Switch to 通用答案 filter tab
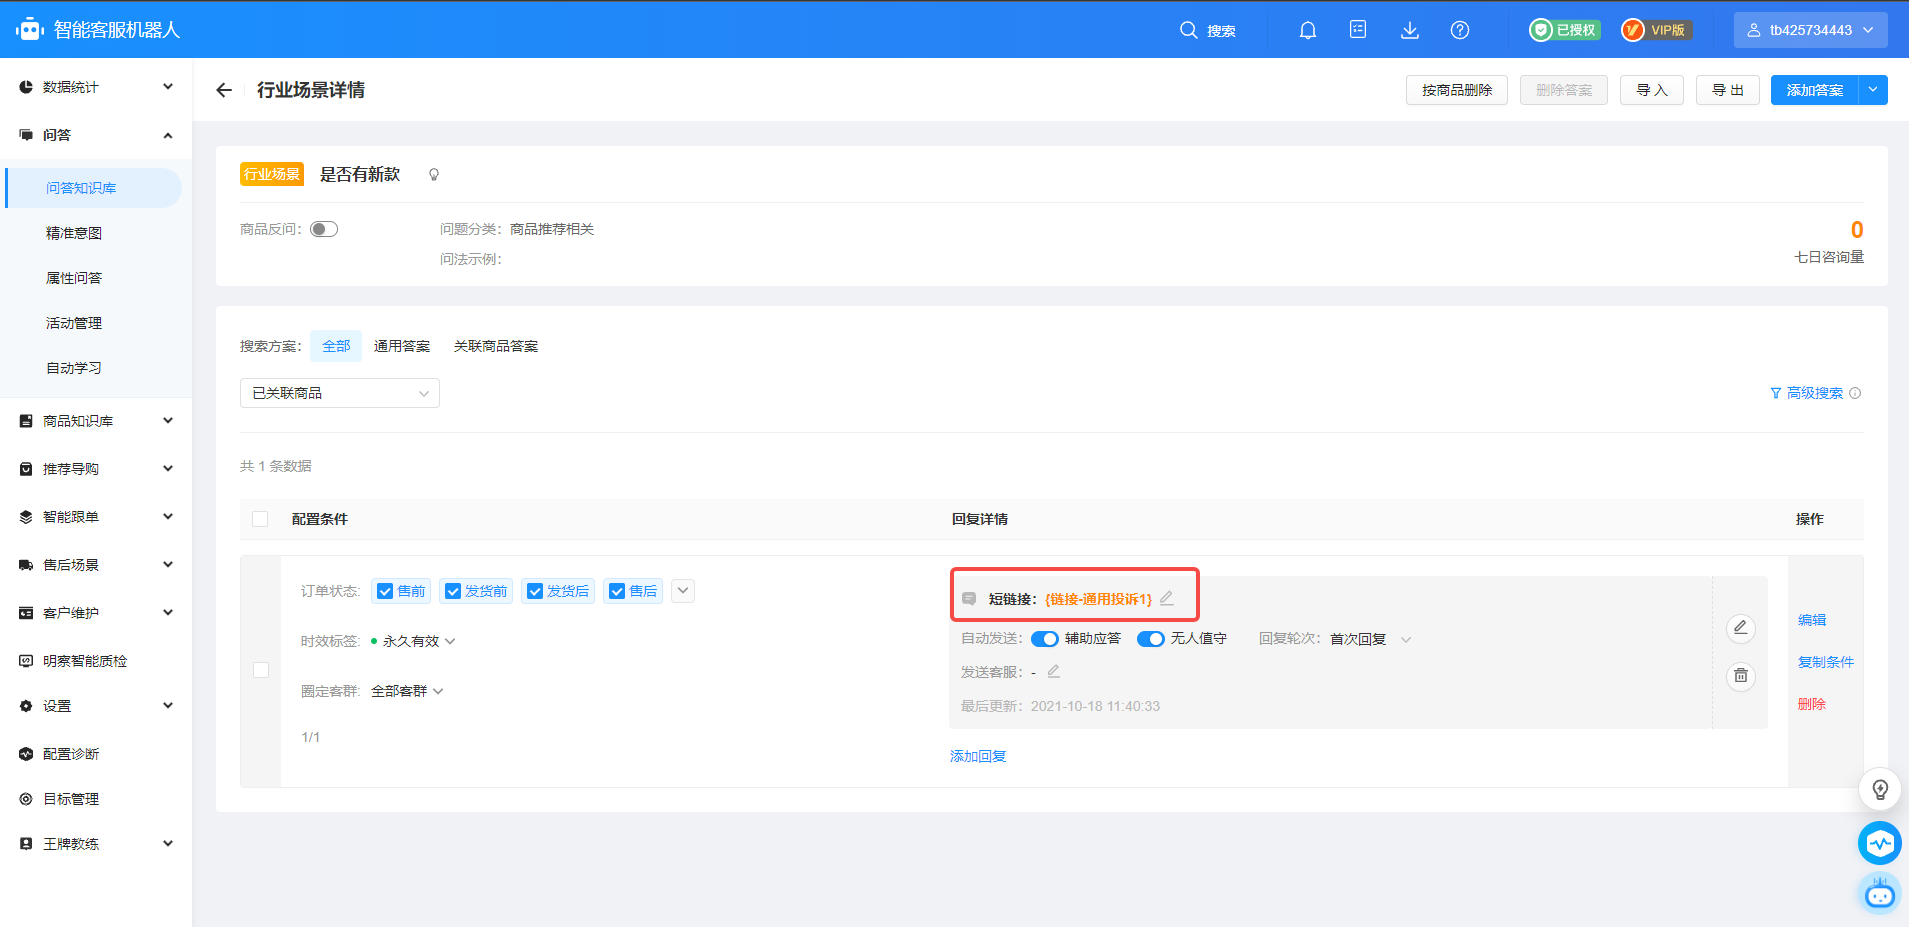 point(402,346)
